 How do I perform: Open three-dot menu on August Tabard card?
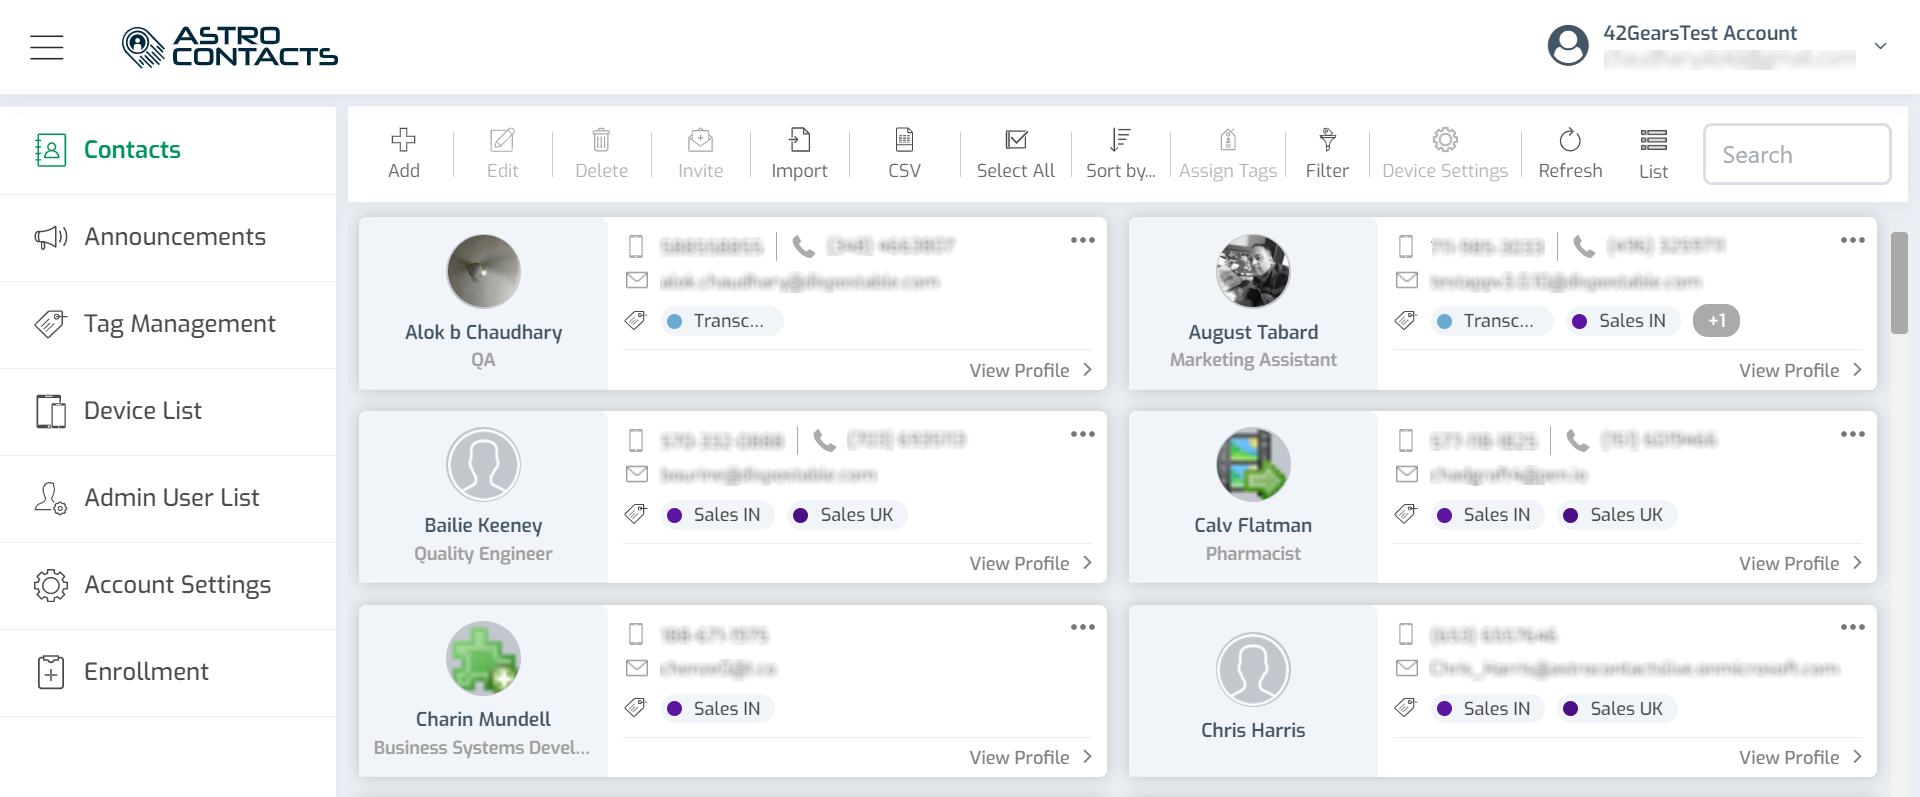[x=1852, y=240]
